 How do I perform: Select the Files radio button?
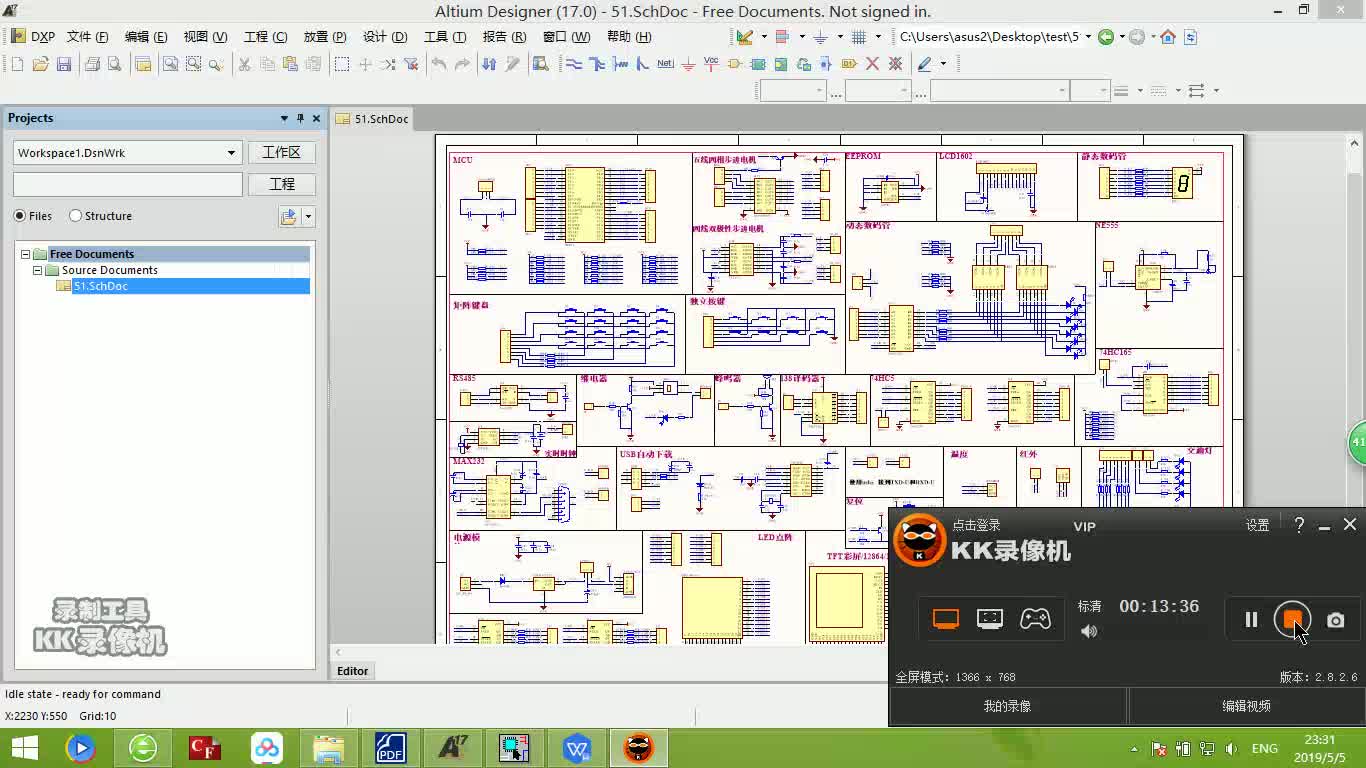coord(20,216)
